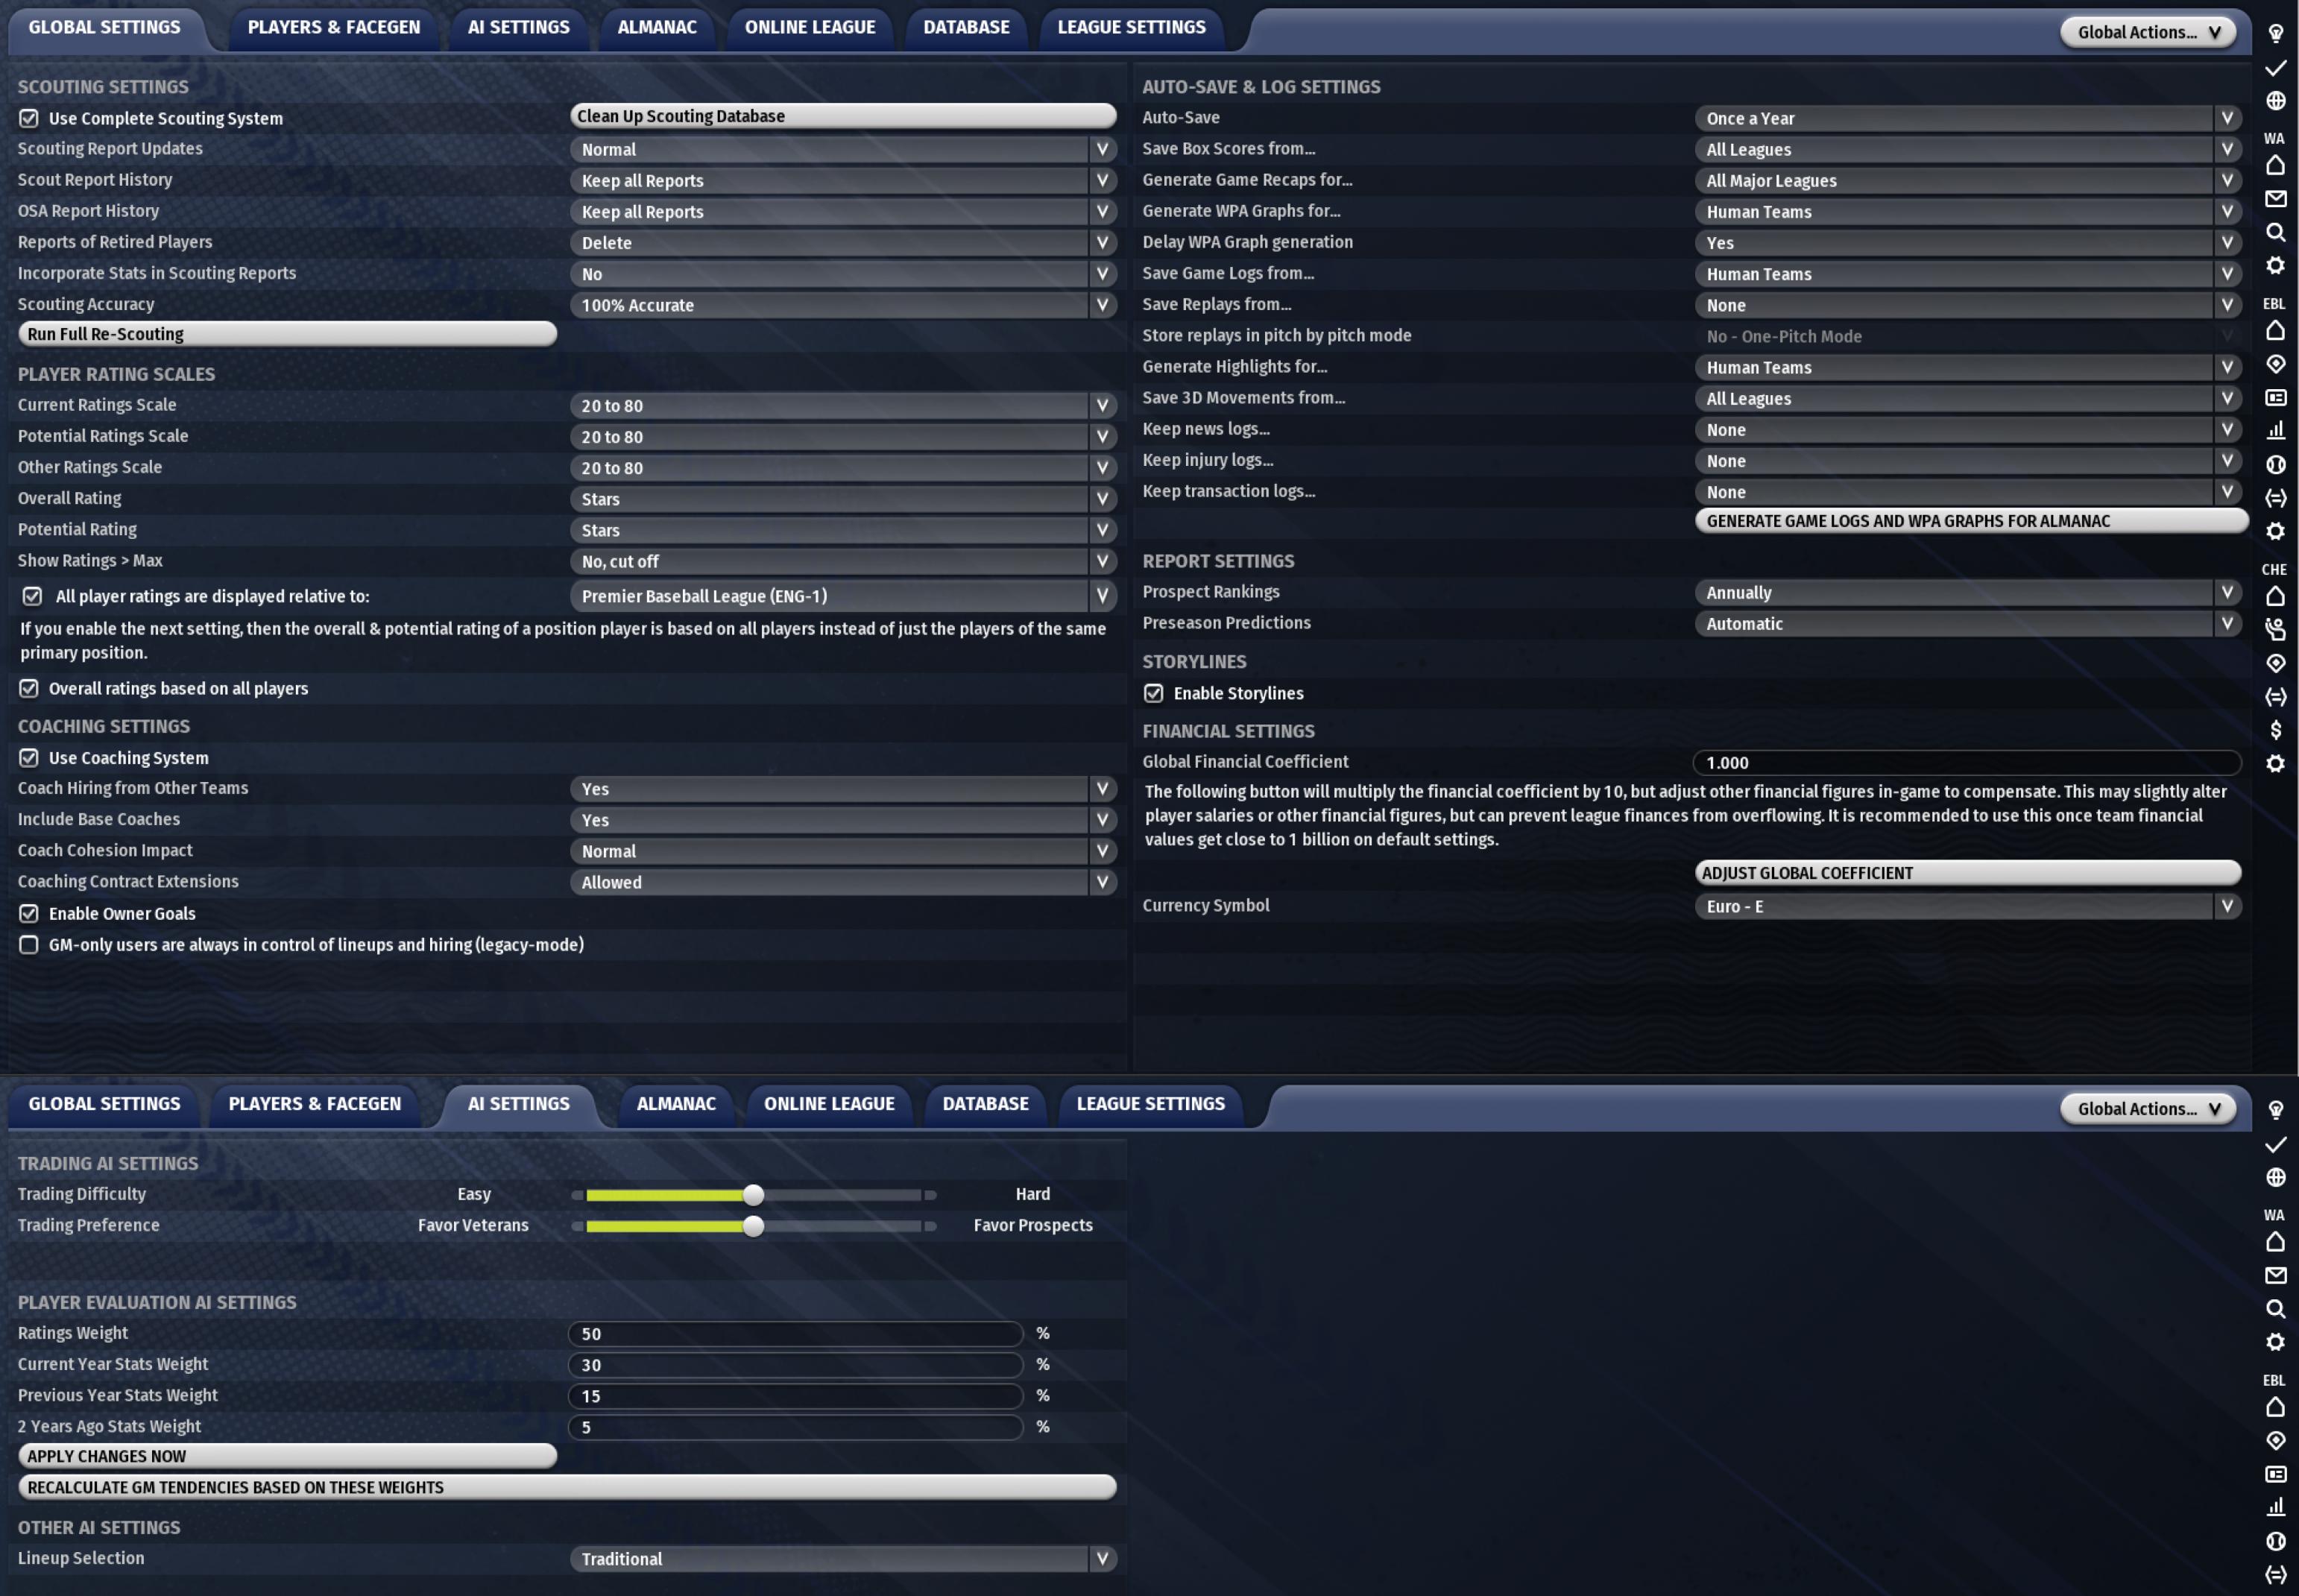This screenshot has width=2299, height=1596.
Task: Click the Trading Difficulty slider handle
Action: point(753,1194)
